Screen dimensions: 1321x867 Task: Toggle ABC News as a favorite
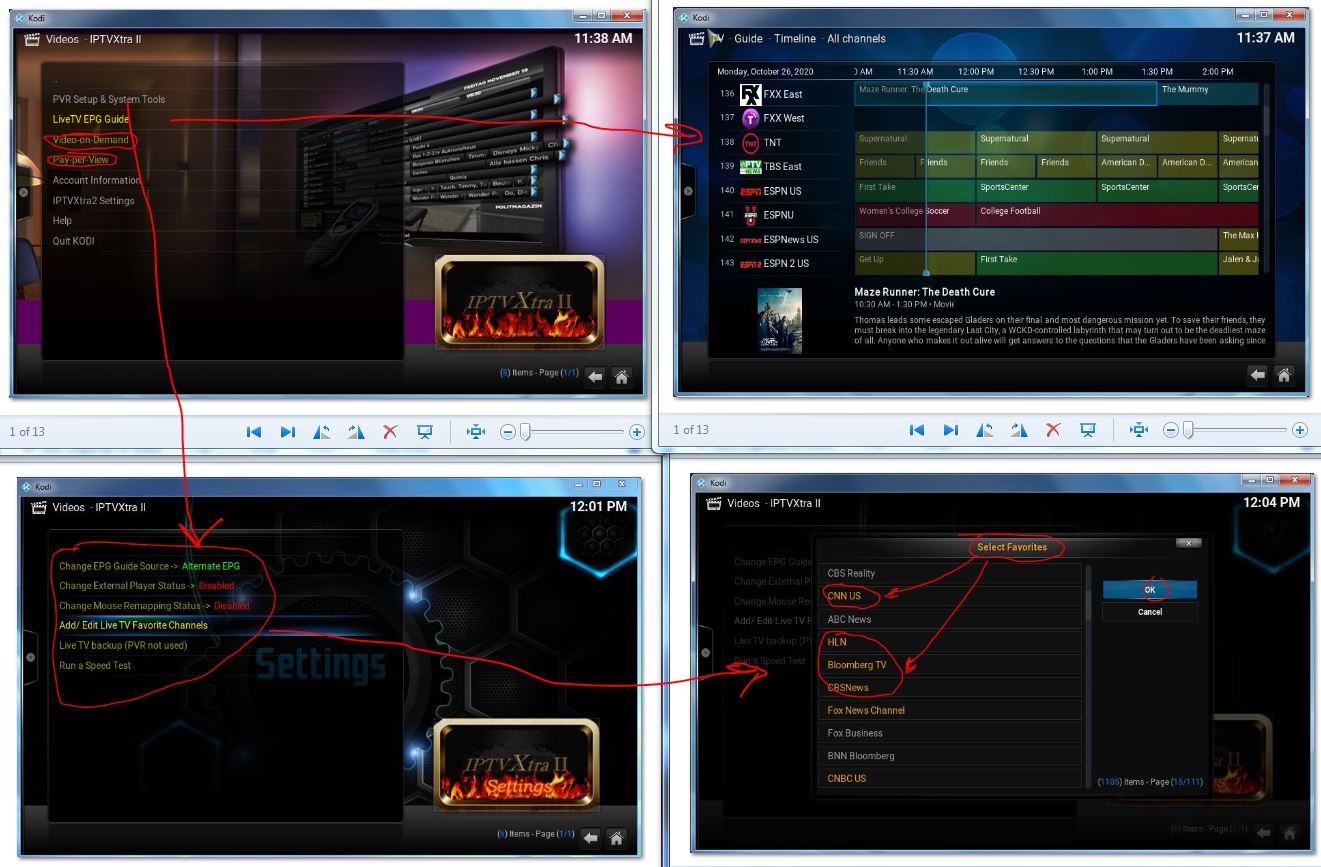951,619
